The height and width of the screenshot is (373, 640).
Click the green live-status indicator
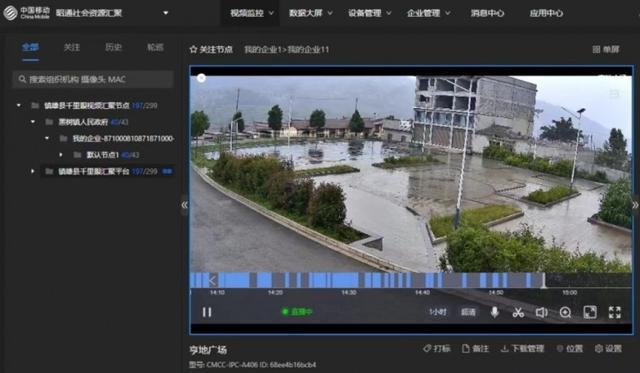pyautogui.click(x=297, y=312)
